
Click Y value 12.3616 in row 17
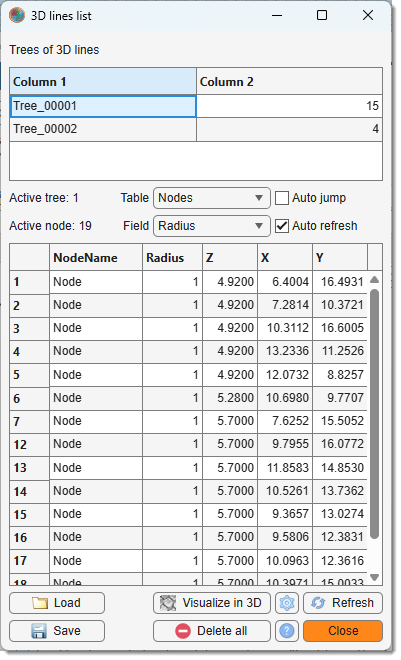(340, 561)
